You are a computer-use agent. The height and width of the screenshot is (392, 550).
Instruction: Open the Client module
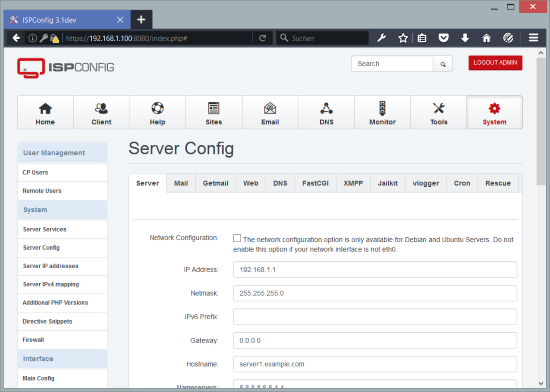point(101,113)
